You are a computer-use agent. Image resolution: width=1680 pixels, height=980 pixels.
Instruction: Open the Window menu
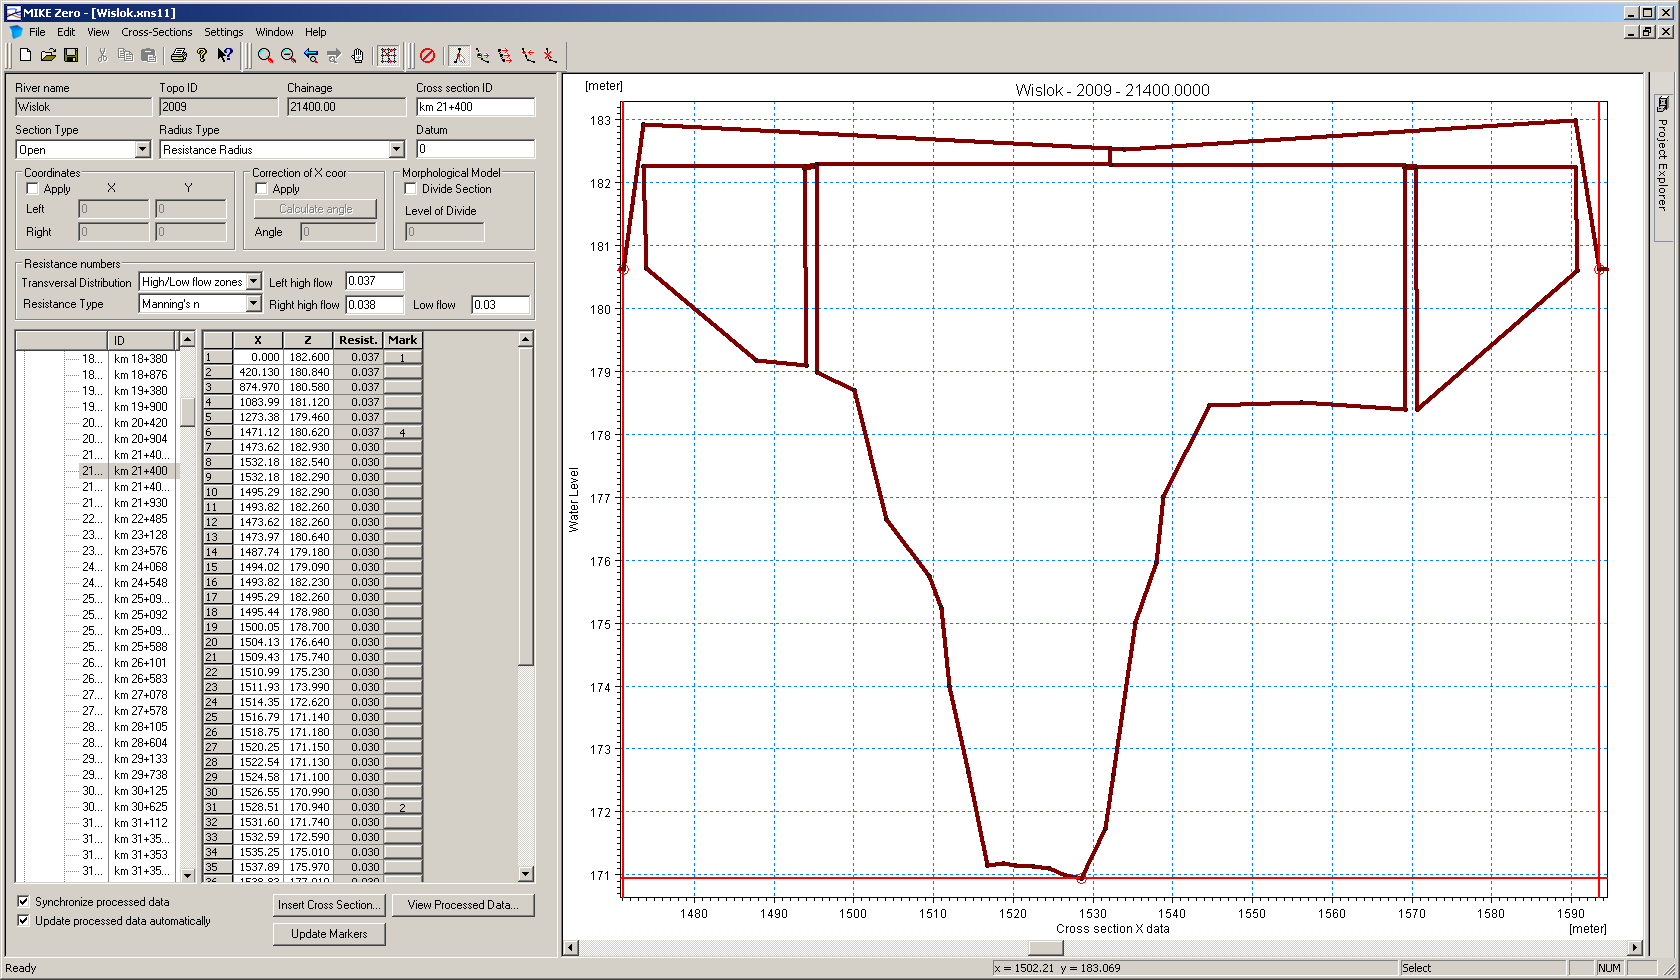tap(274, 32)
